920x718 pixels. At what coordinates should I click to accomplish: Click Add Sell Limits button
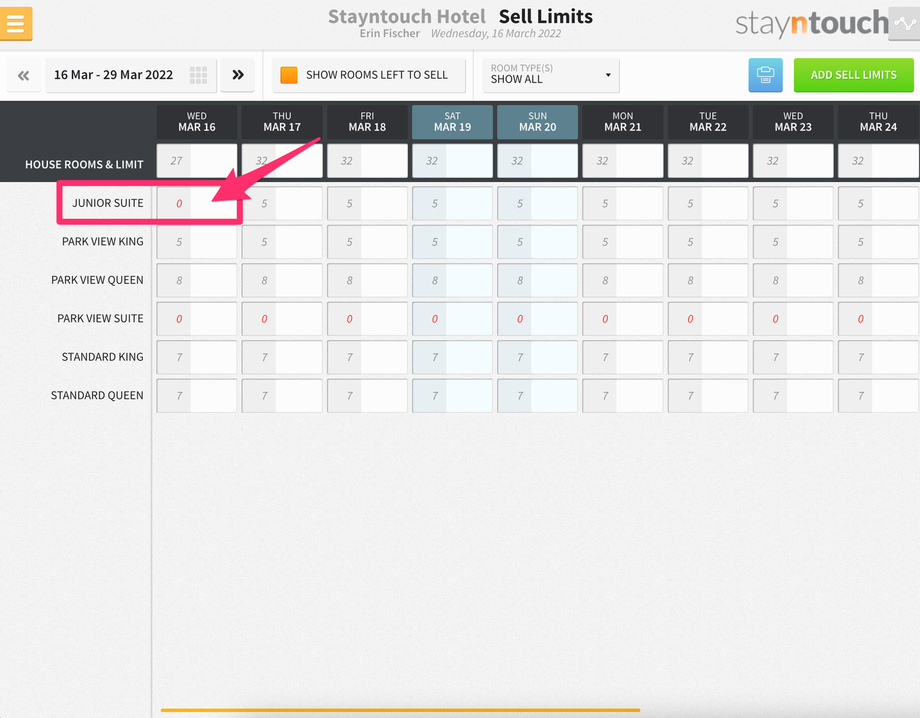853,75
